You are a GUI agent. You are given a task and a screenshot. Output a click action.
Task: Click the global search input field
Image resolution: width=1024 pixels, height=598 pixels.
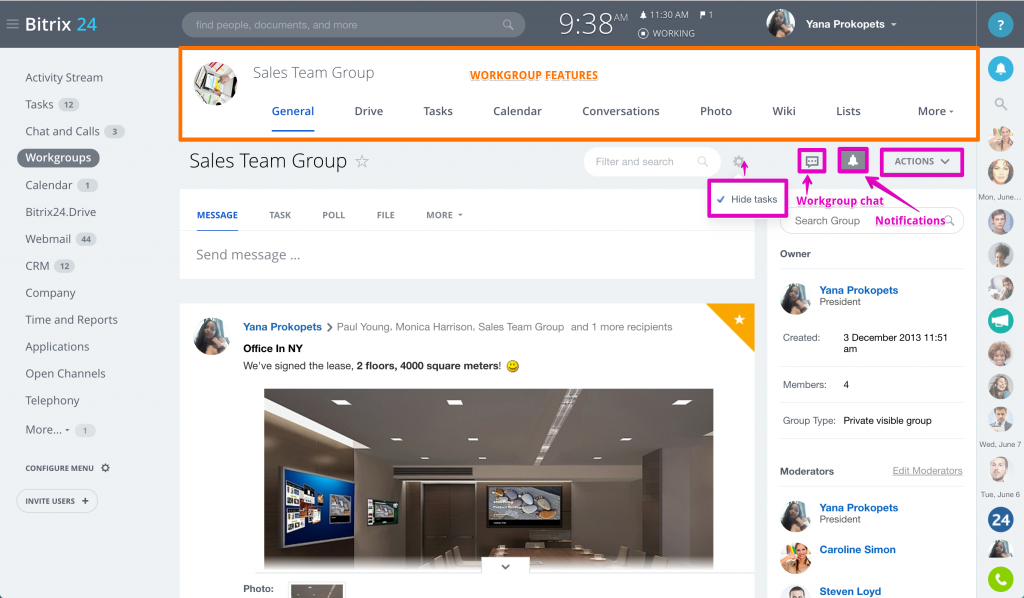(353, 25)
